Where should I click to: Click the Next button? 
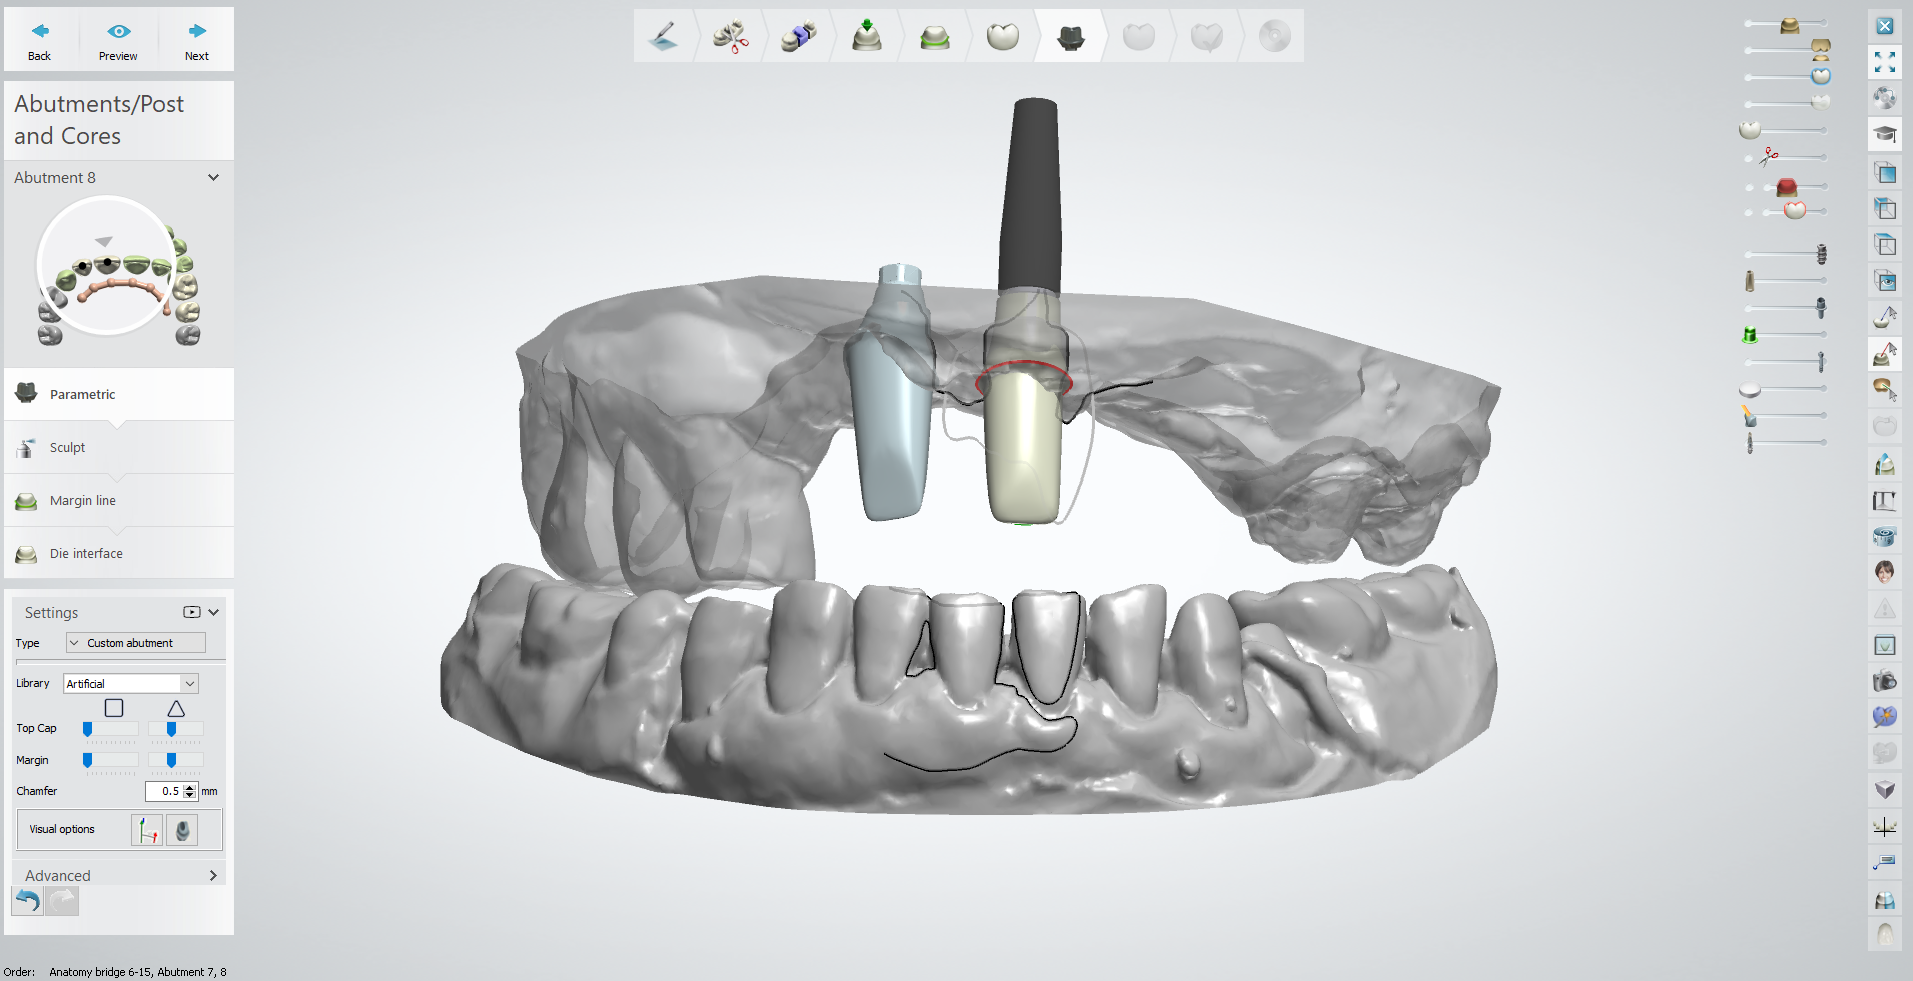click(x=196, y=40)
